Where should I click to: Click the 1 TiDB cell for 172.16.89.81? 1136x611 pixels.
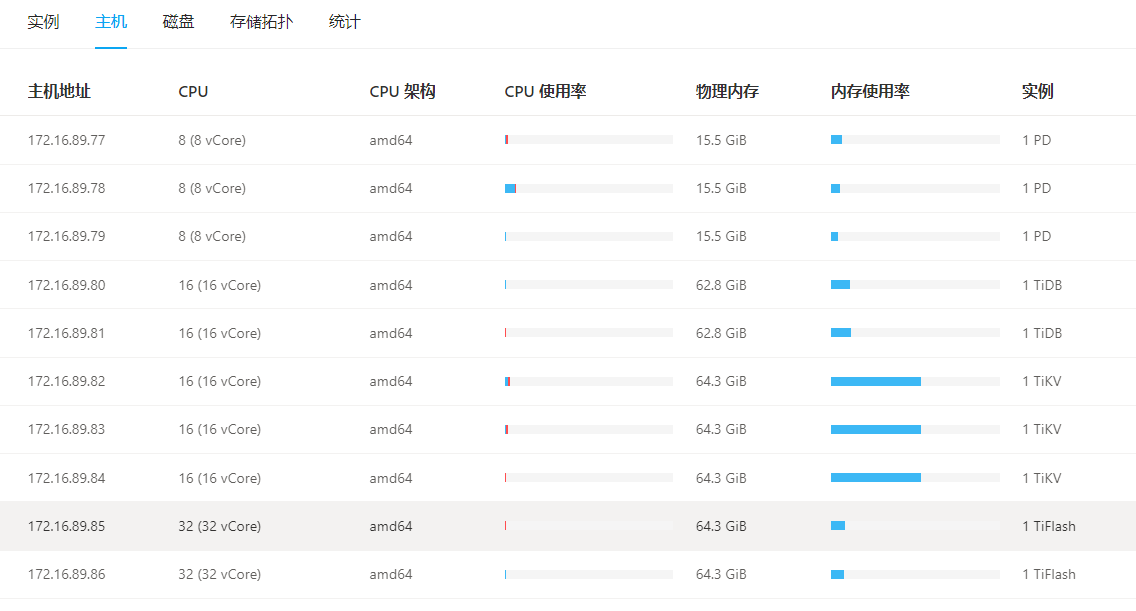(x=1042, y=333)
